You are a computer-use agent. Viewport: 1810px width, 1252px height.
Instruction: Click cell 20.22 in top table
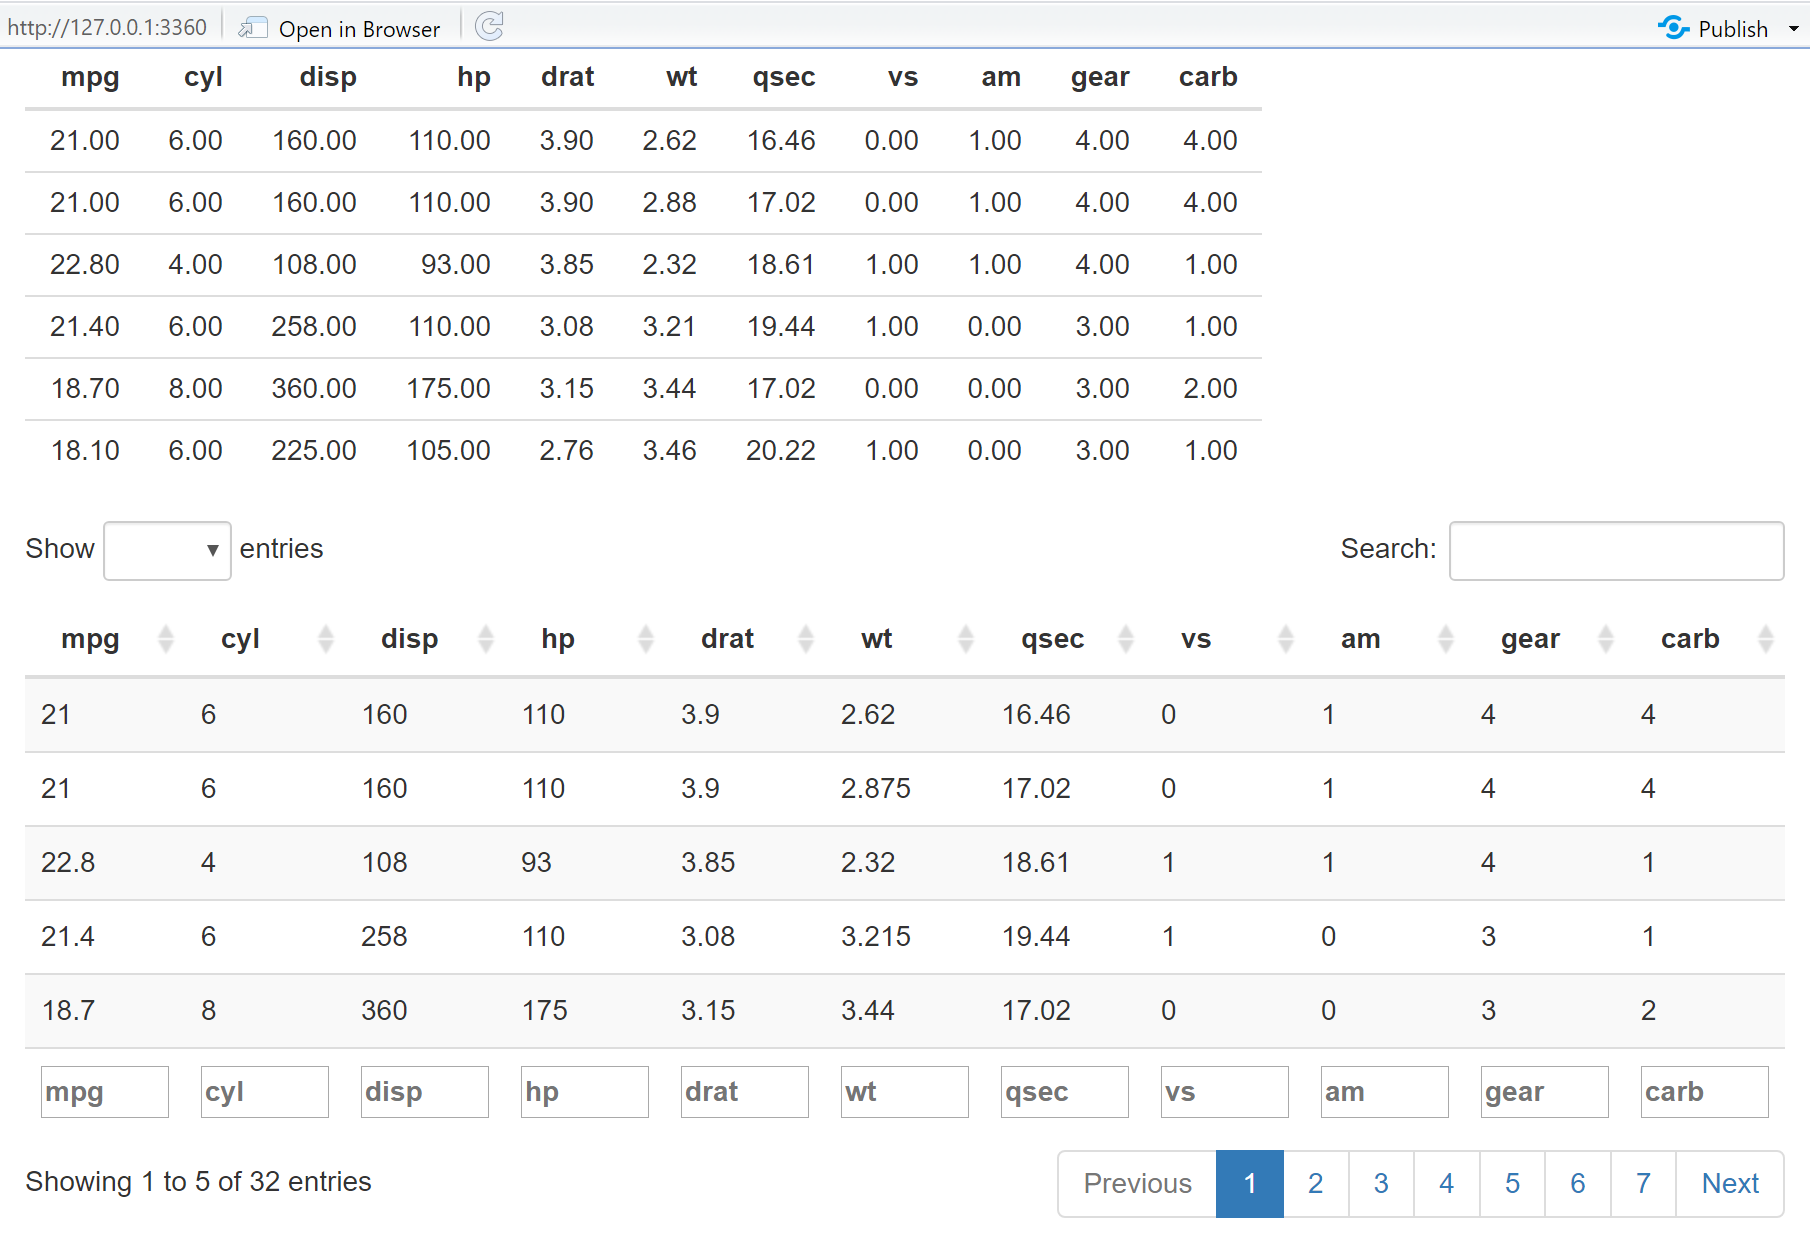coord(780,451)
